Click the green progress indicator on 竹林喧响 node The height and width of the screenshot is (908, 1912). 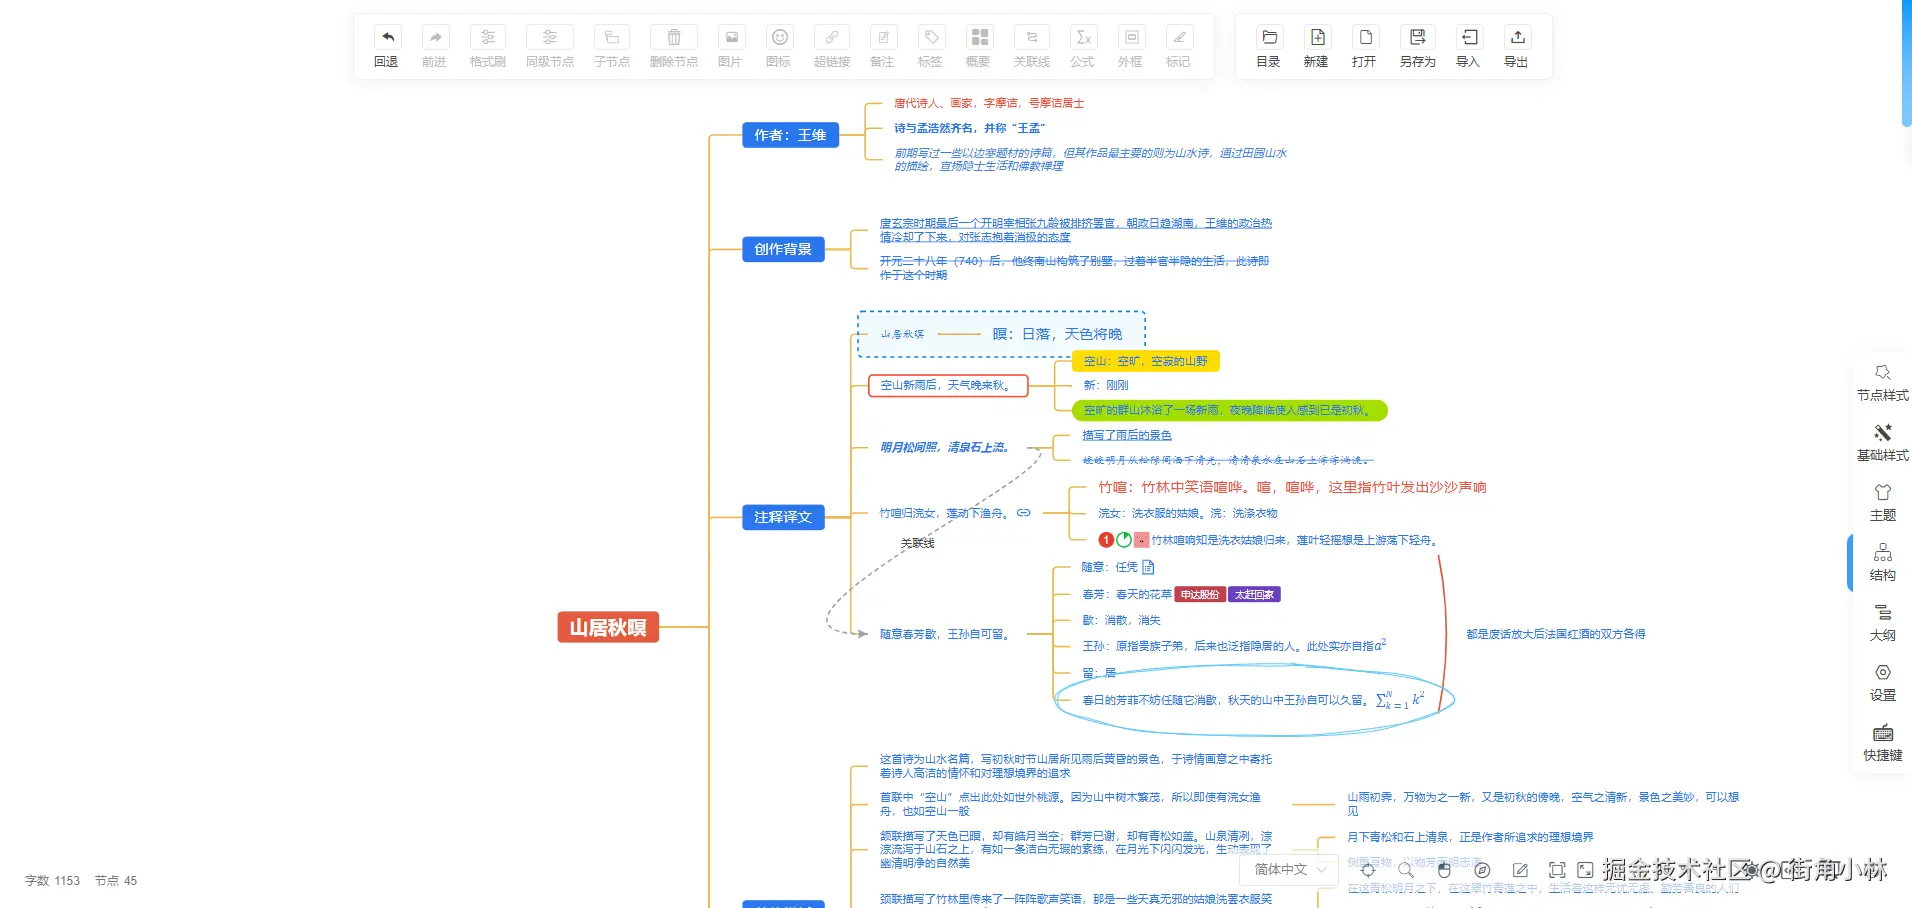[x=1123, y=540]
